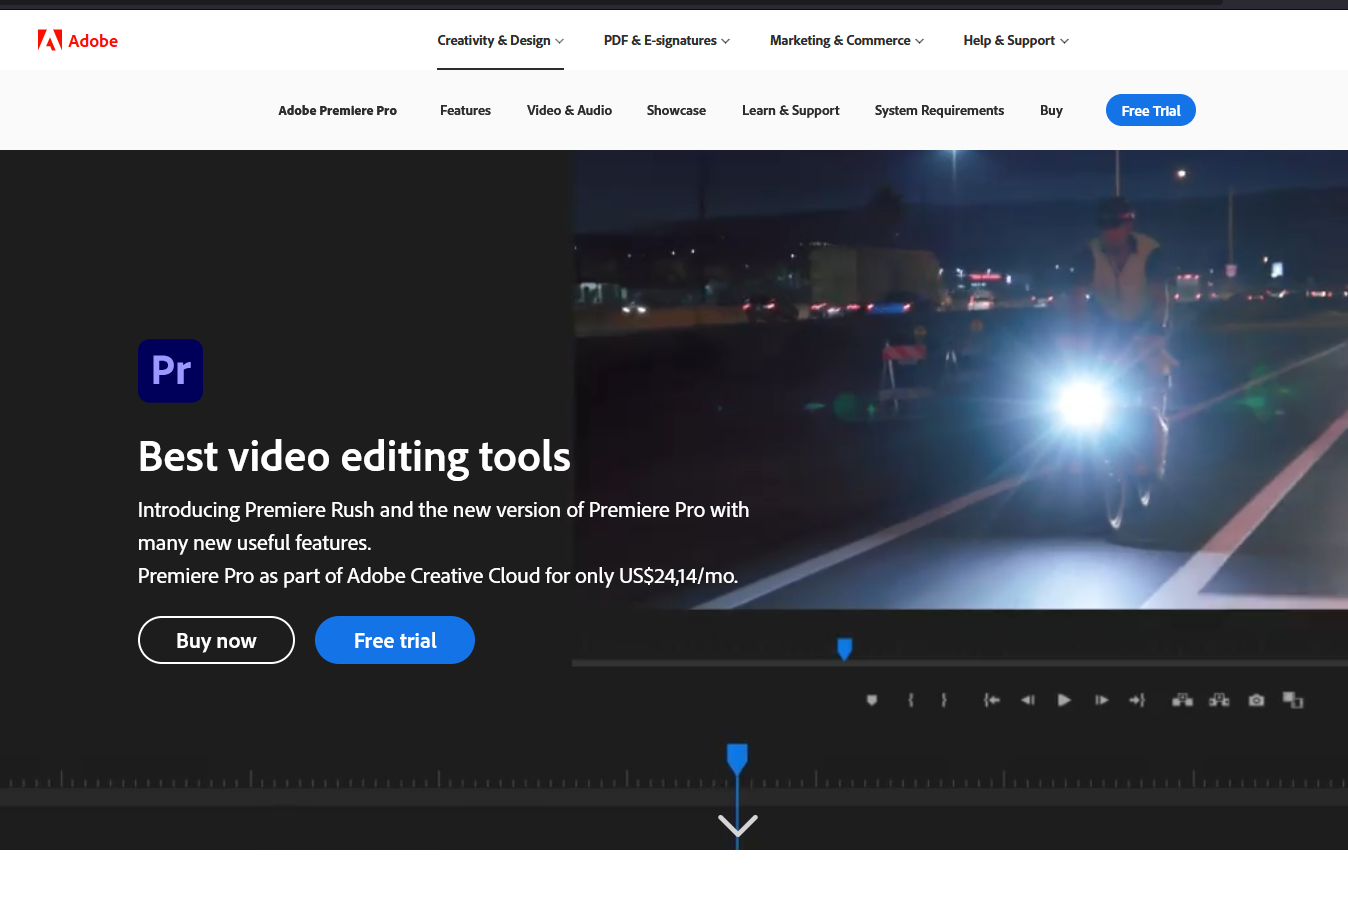This screenshot has width=1348, height=914.
Task: Click the 'Best video editing tools' headline
Action: coord(354,457)
